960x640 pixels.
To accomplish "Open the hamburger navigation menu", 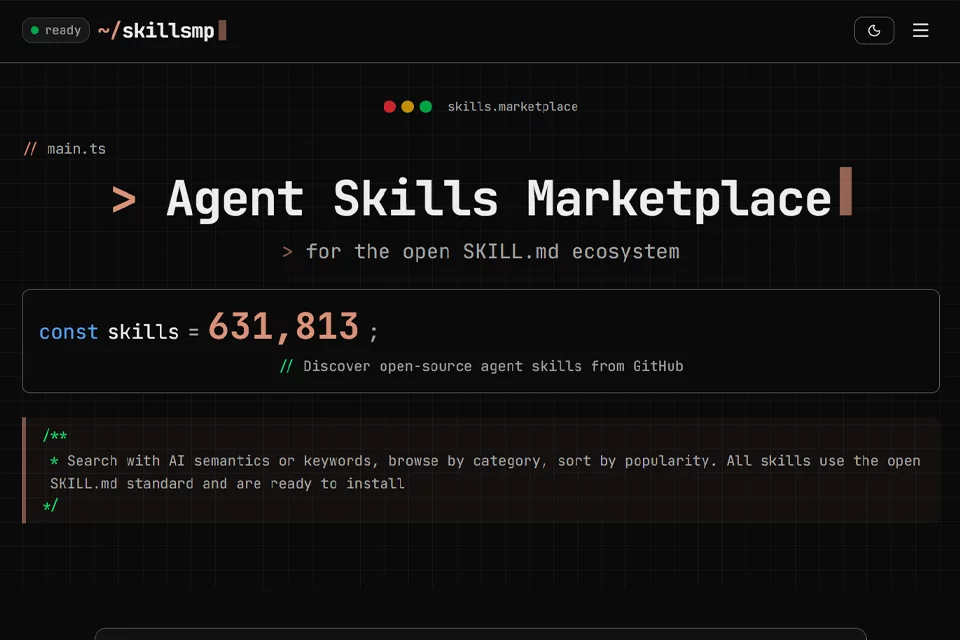I will coord(920,31).
